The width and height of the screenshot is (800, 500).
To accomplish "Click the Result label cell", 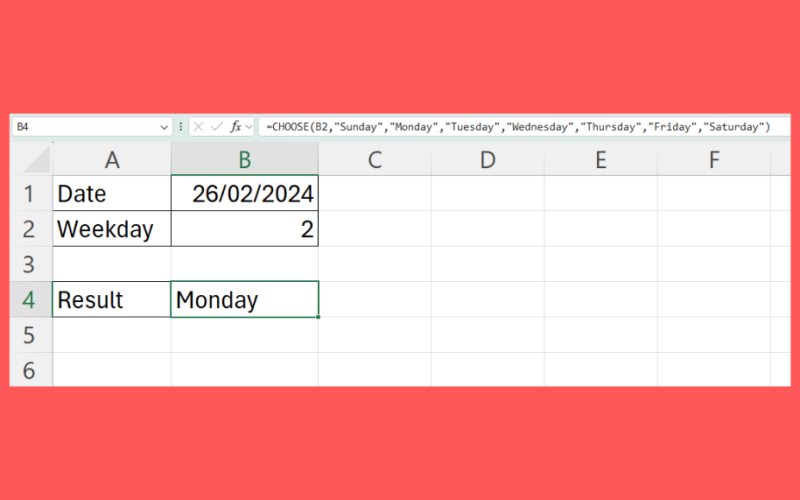I will [111, 299].
